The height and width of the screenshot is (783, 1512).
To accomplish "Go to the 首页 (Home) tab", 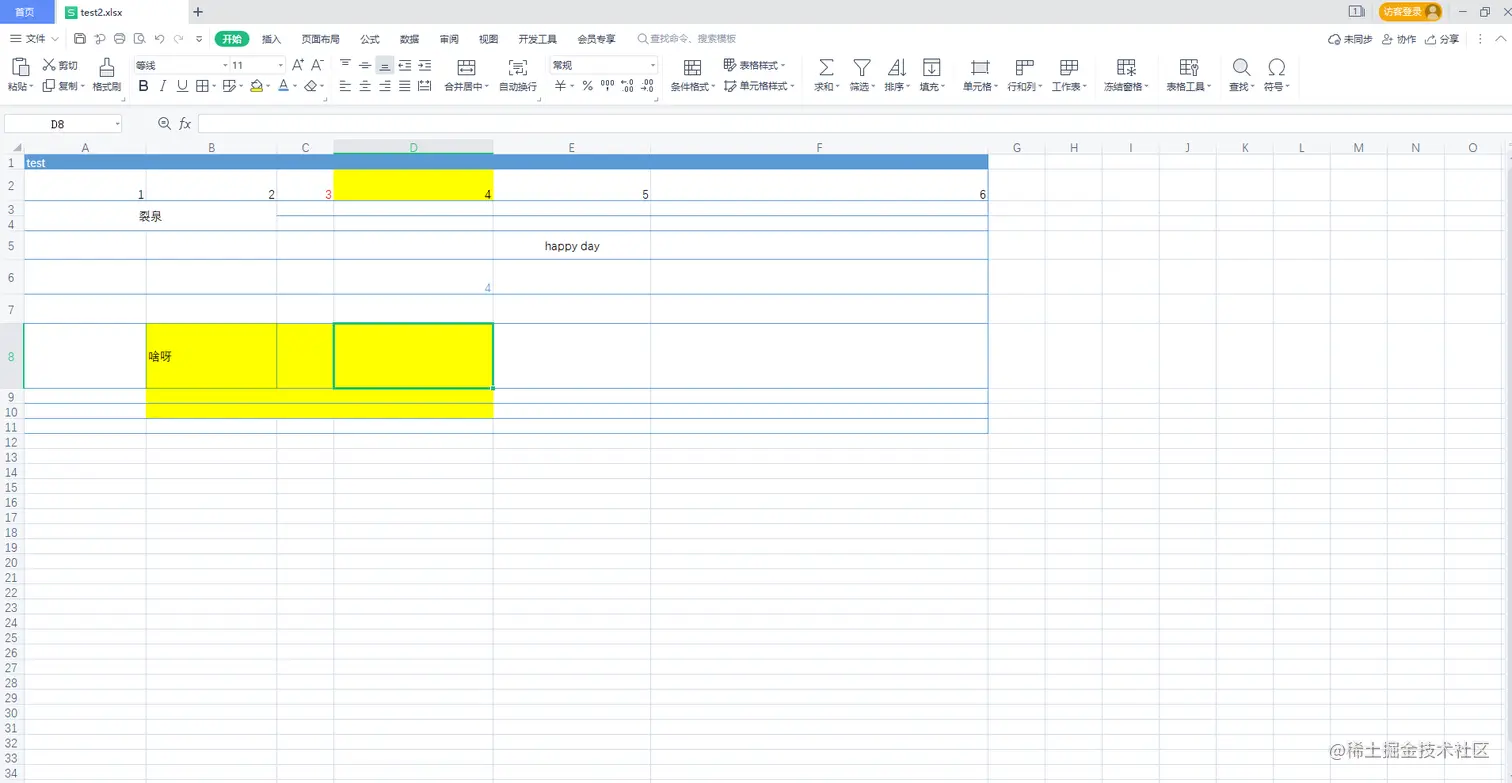I will (x=25, y=12).
